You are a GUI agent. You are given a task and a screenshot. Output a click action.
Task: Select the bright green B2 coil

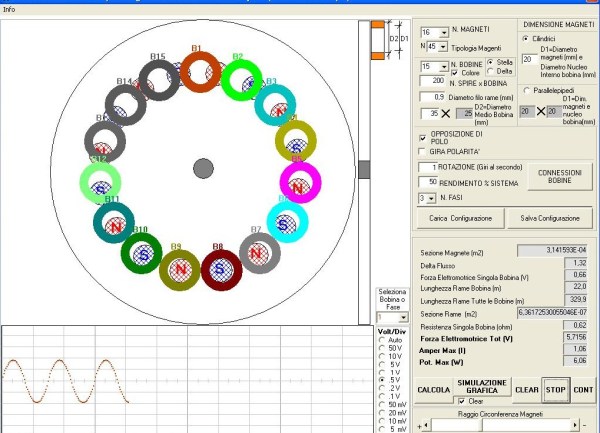pyautogui.click(x=240, y=79)
